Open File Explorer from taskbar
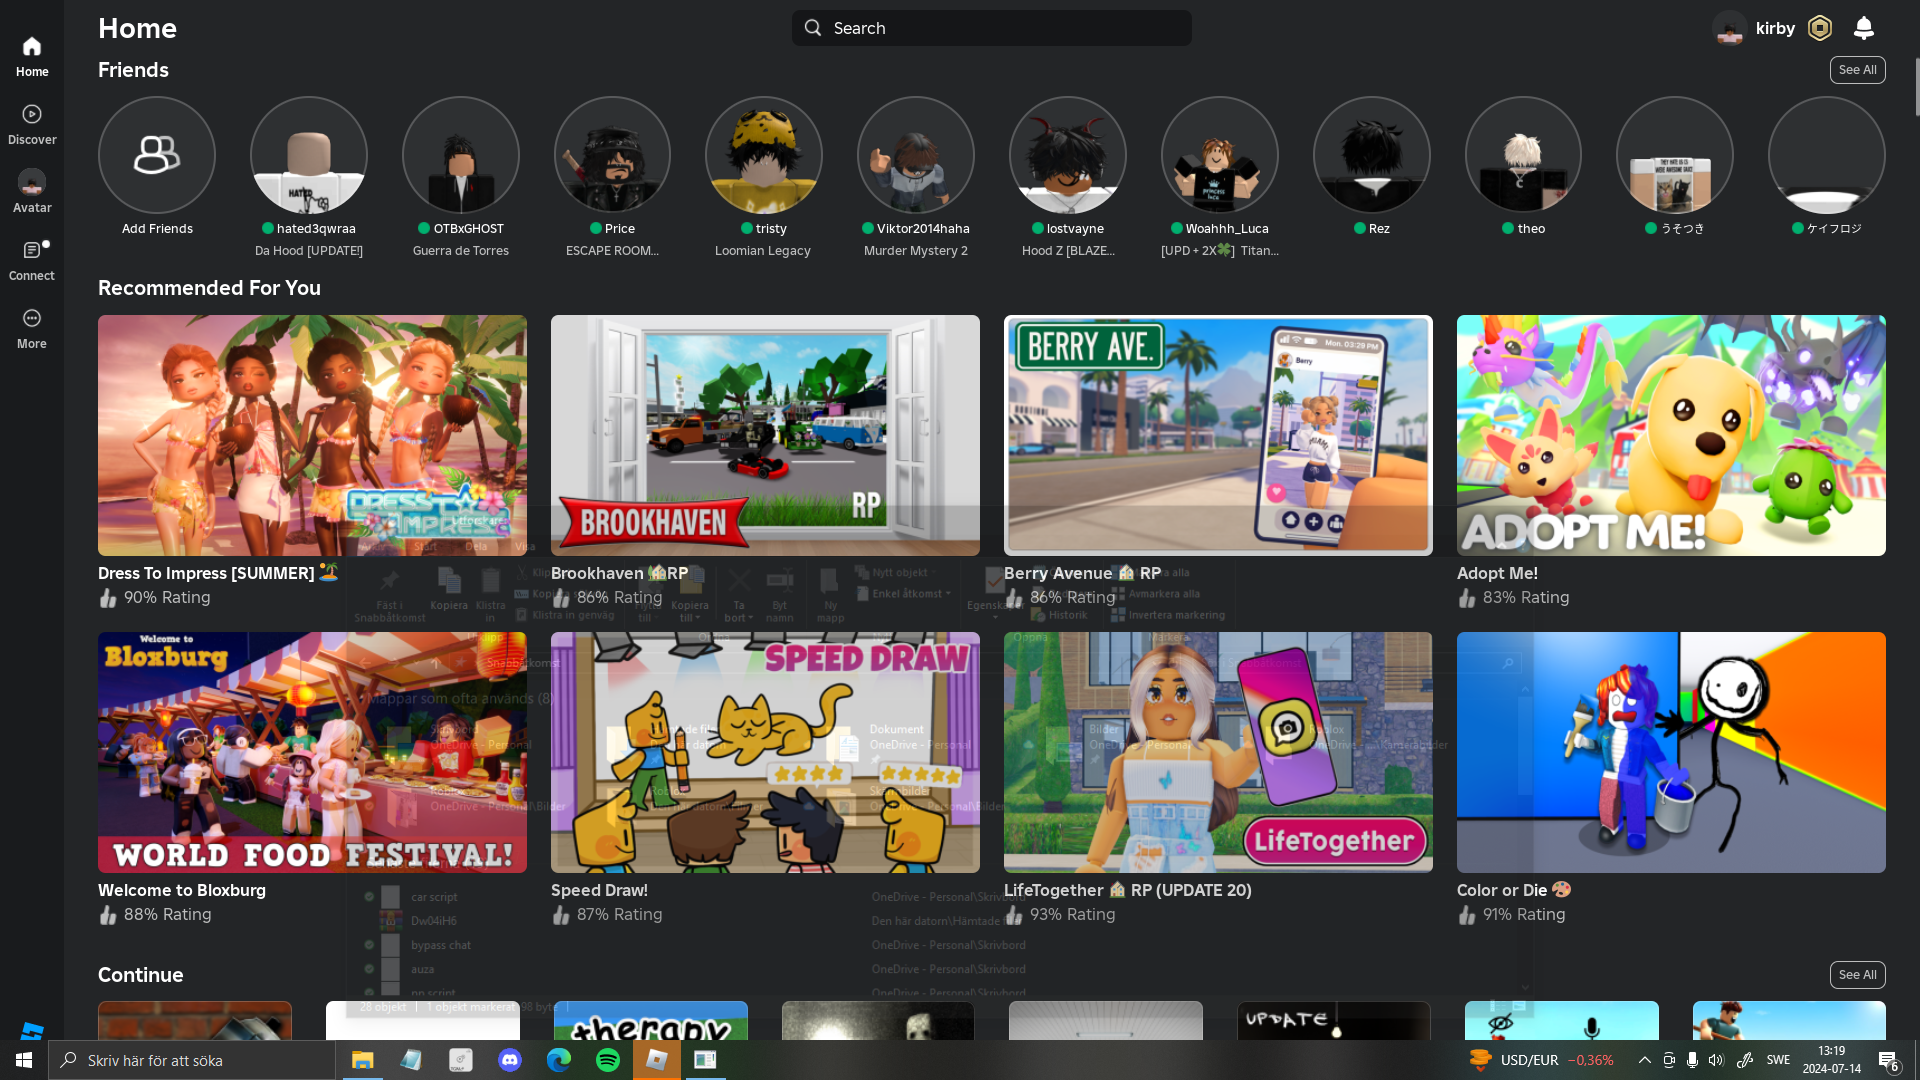The height and width of the screenshot is (1080, 1920). pyautogui.click(x=362, y=1060)
